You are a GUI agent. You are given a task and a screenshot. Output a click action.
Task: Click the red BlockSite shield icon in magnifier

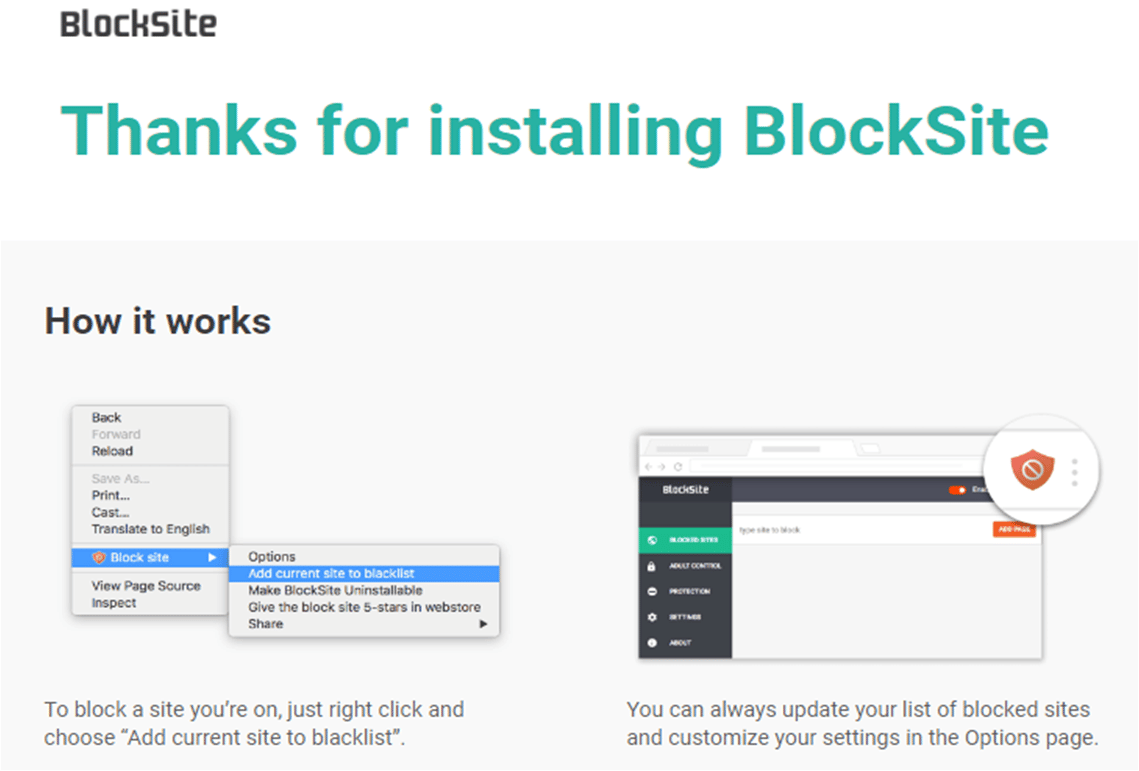[1032, 469]
